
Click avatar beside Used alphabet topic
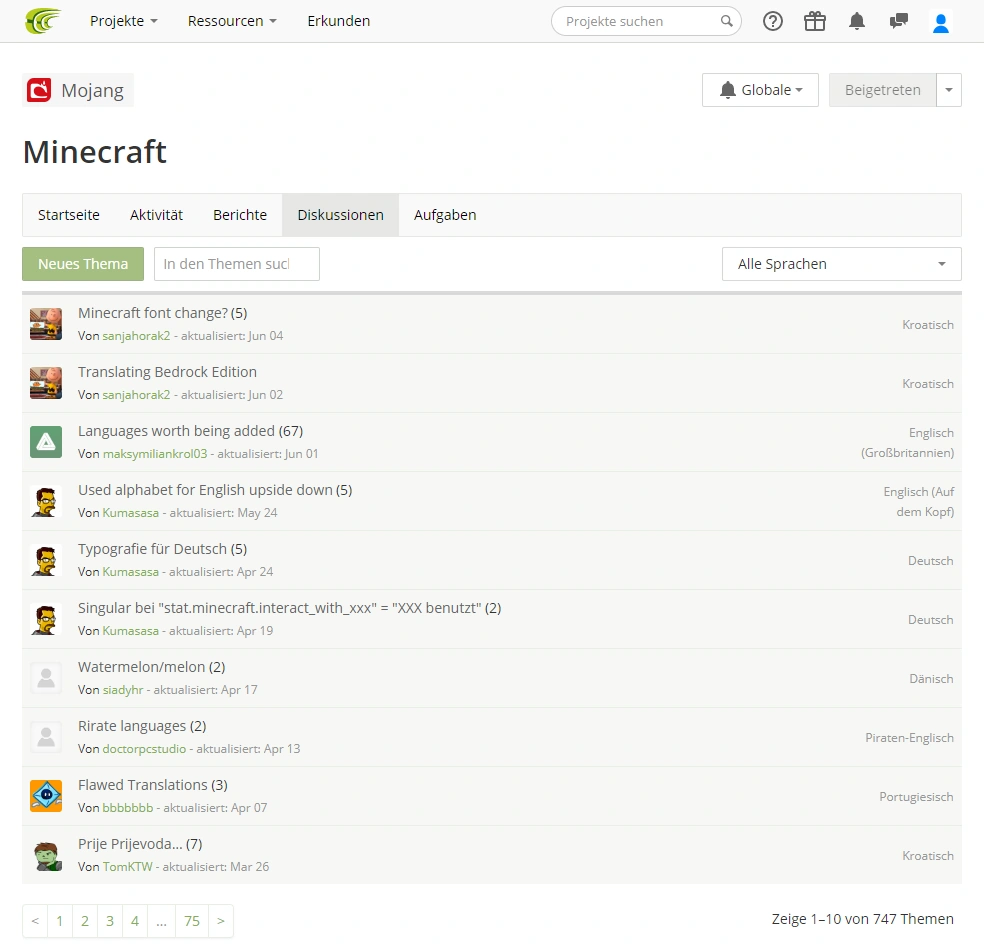(x=46, y=501)
